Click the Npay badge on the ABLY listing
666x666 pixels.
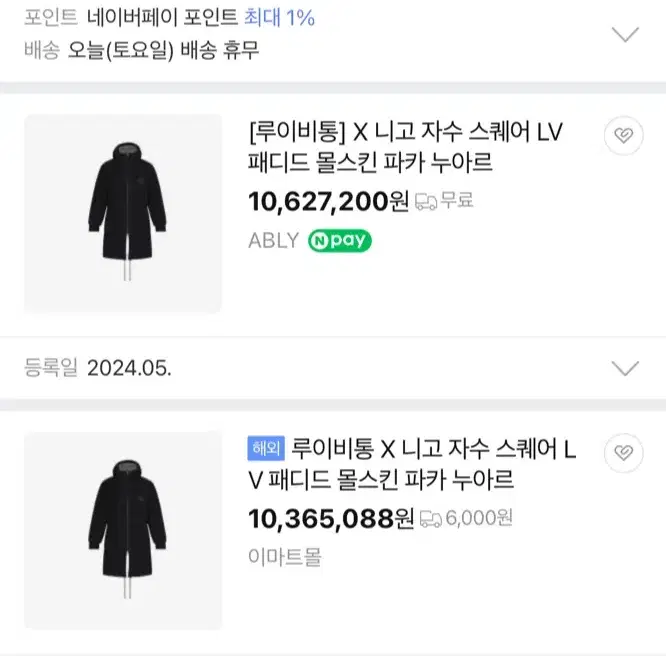[x=340, y=240]
